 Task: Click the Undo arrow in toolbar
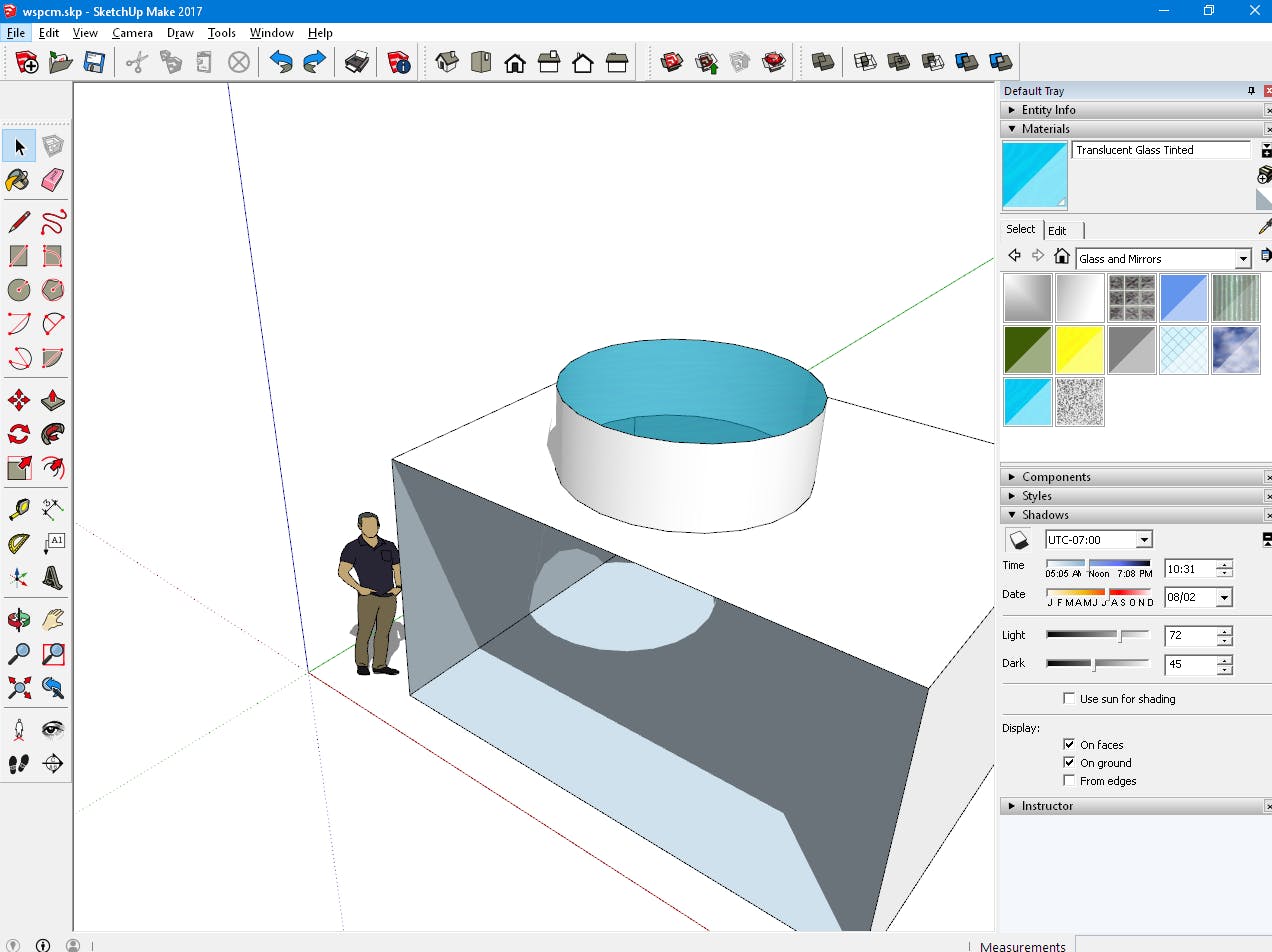pyautogui.click(x=281, y=63)
